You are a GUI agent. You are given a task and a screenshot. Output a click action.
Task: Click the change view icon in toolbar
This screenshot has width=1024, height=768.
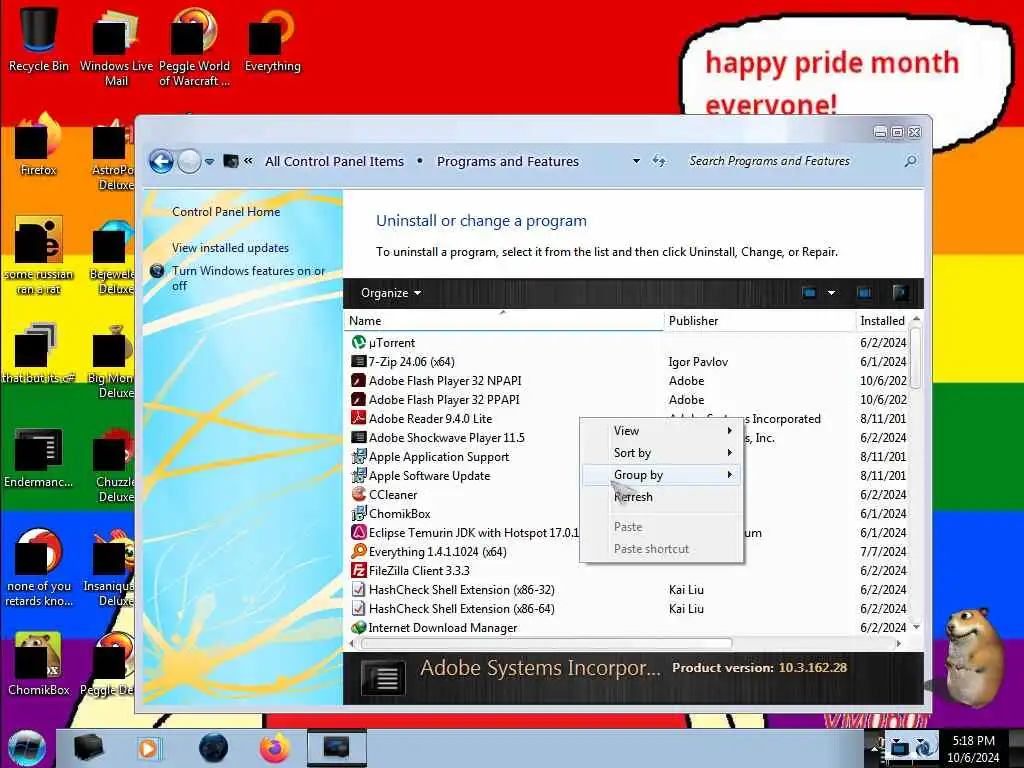click(809, 293)
